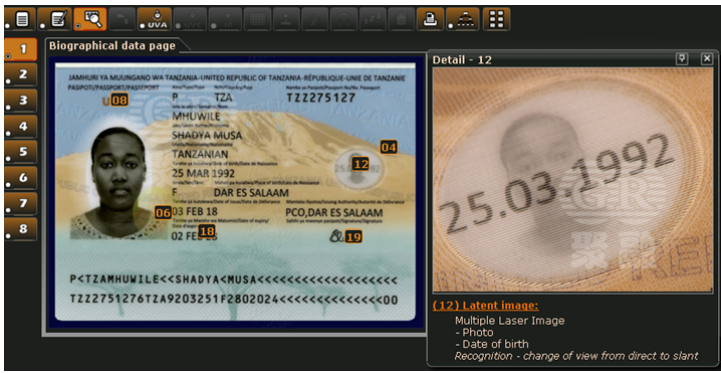721x373 pixels.
Task: Click the disabled UVC light icon
Action: [190, 19]
